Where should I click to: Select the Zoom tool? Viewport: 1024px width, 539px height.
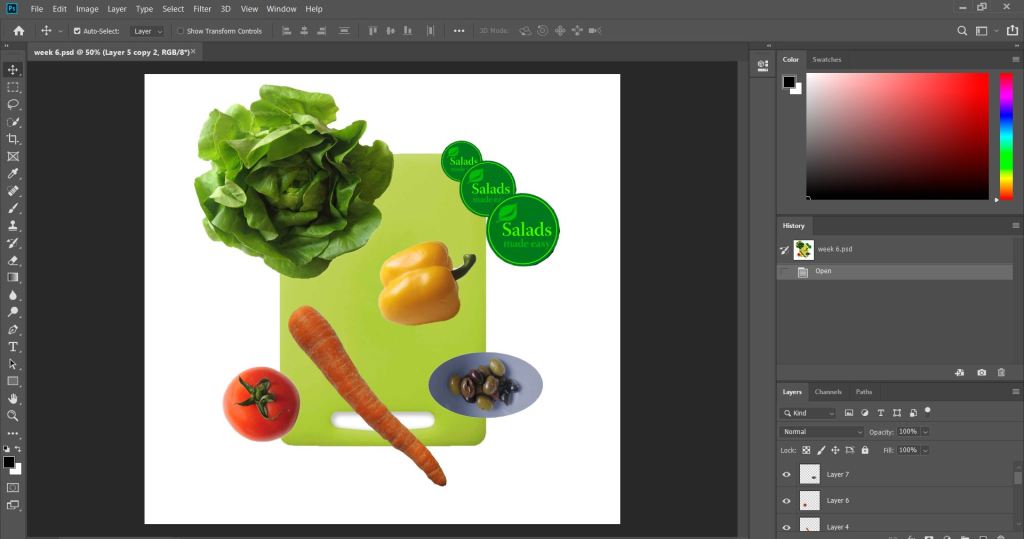(13, 415)
